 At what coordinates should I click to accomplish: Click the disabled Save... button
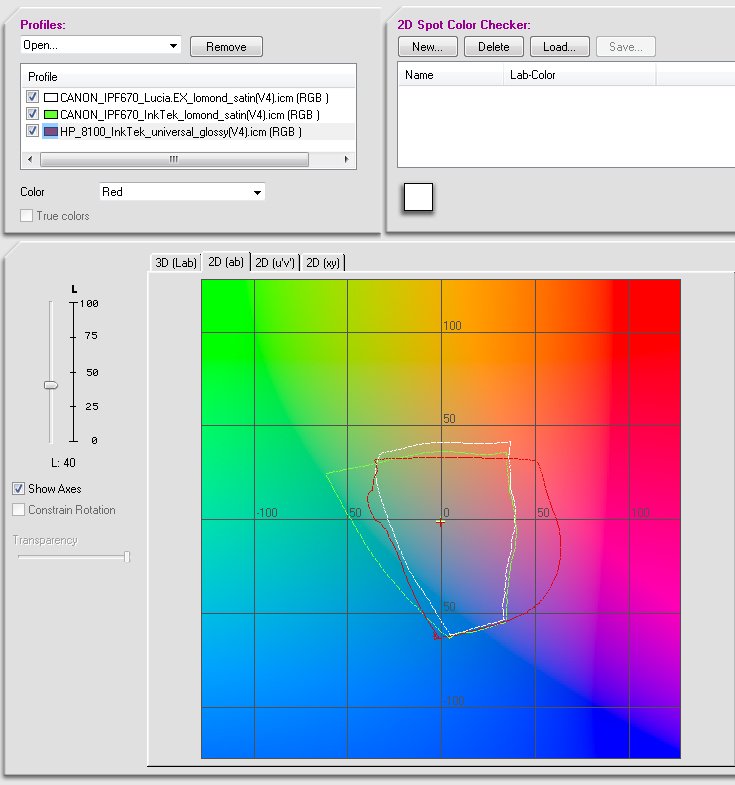[x=626, y=47]
